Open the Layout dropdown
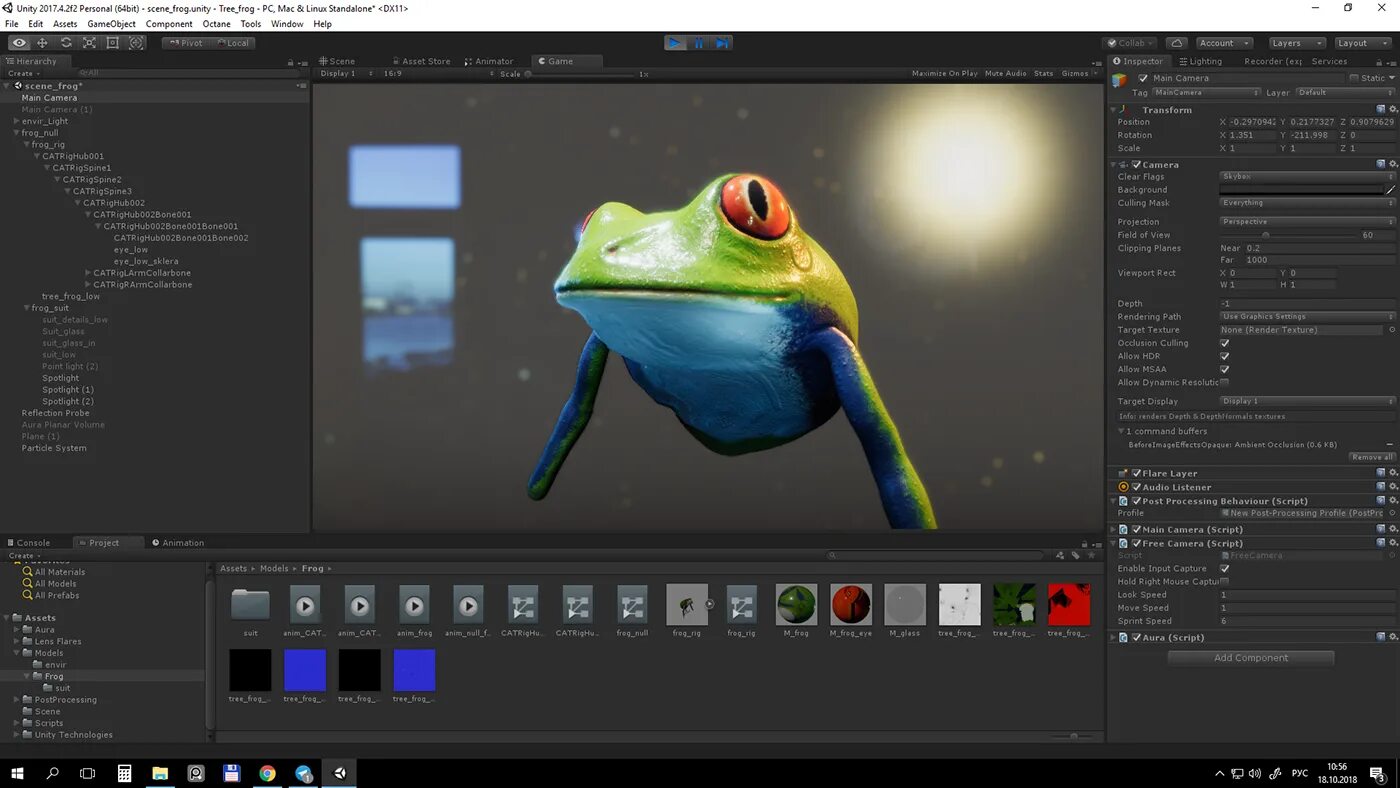Image resolution: width=1400 pixels, height=788 pixels. coord(1361,43)
